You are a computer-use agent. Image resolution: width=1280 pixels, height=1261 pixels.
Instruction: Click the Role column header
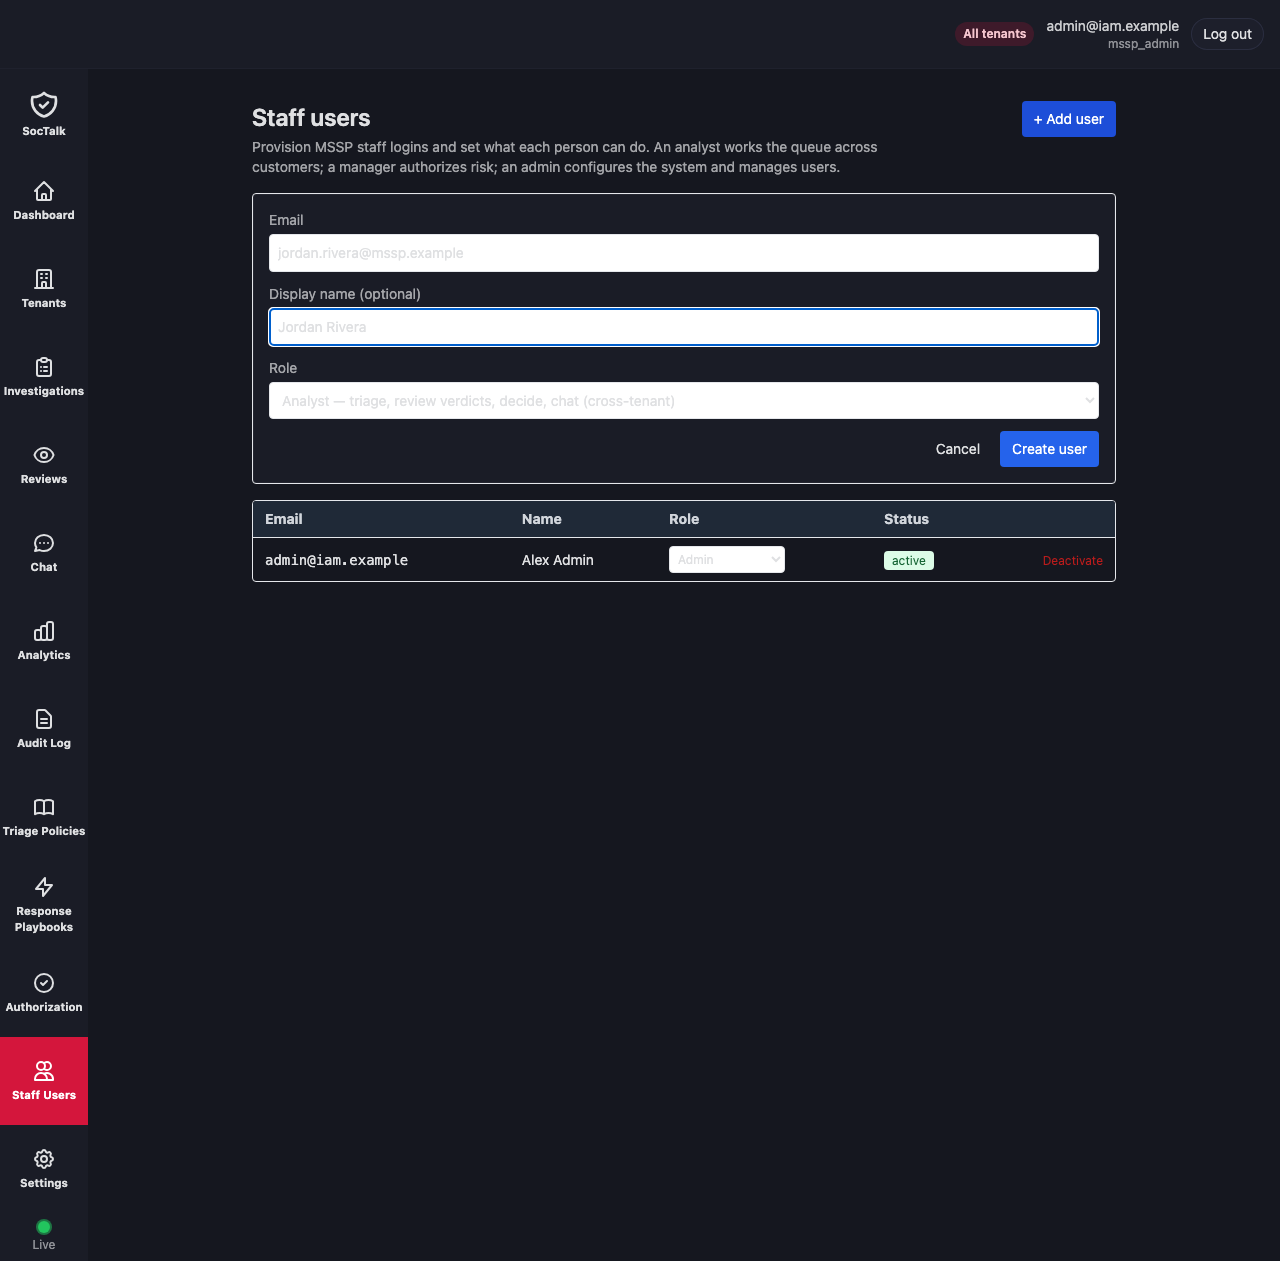[x=684, y=519]
